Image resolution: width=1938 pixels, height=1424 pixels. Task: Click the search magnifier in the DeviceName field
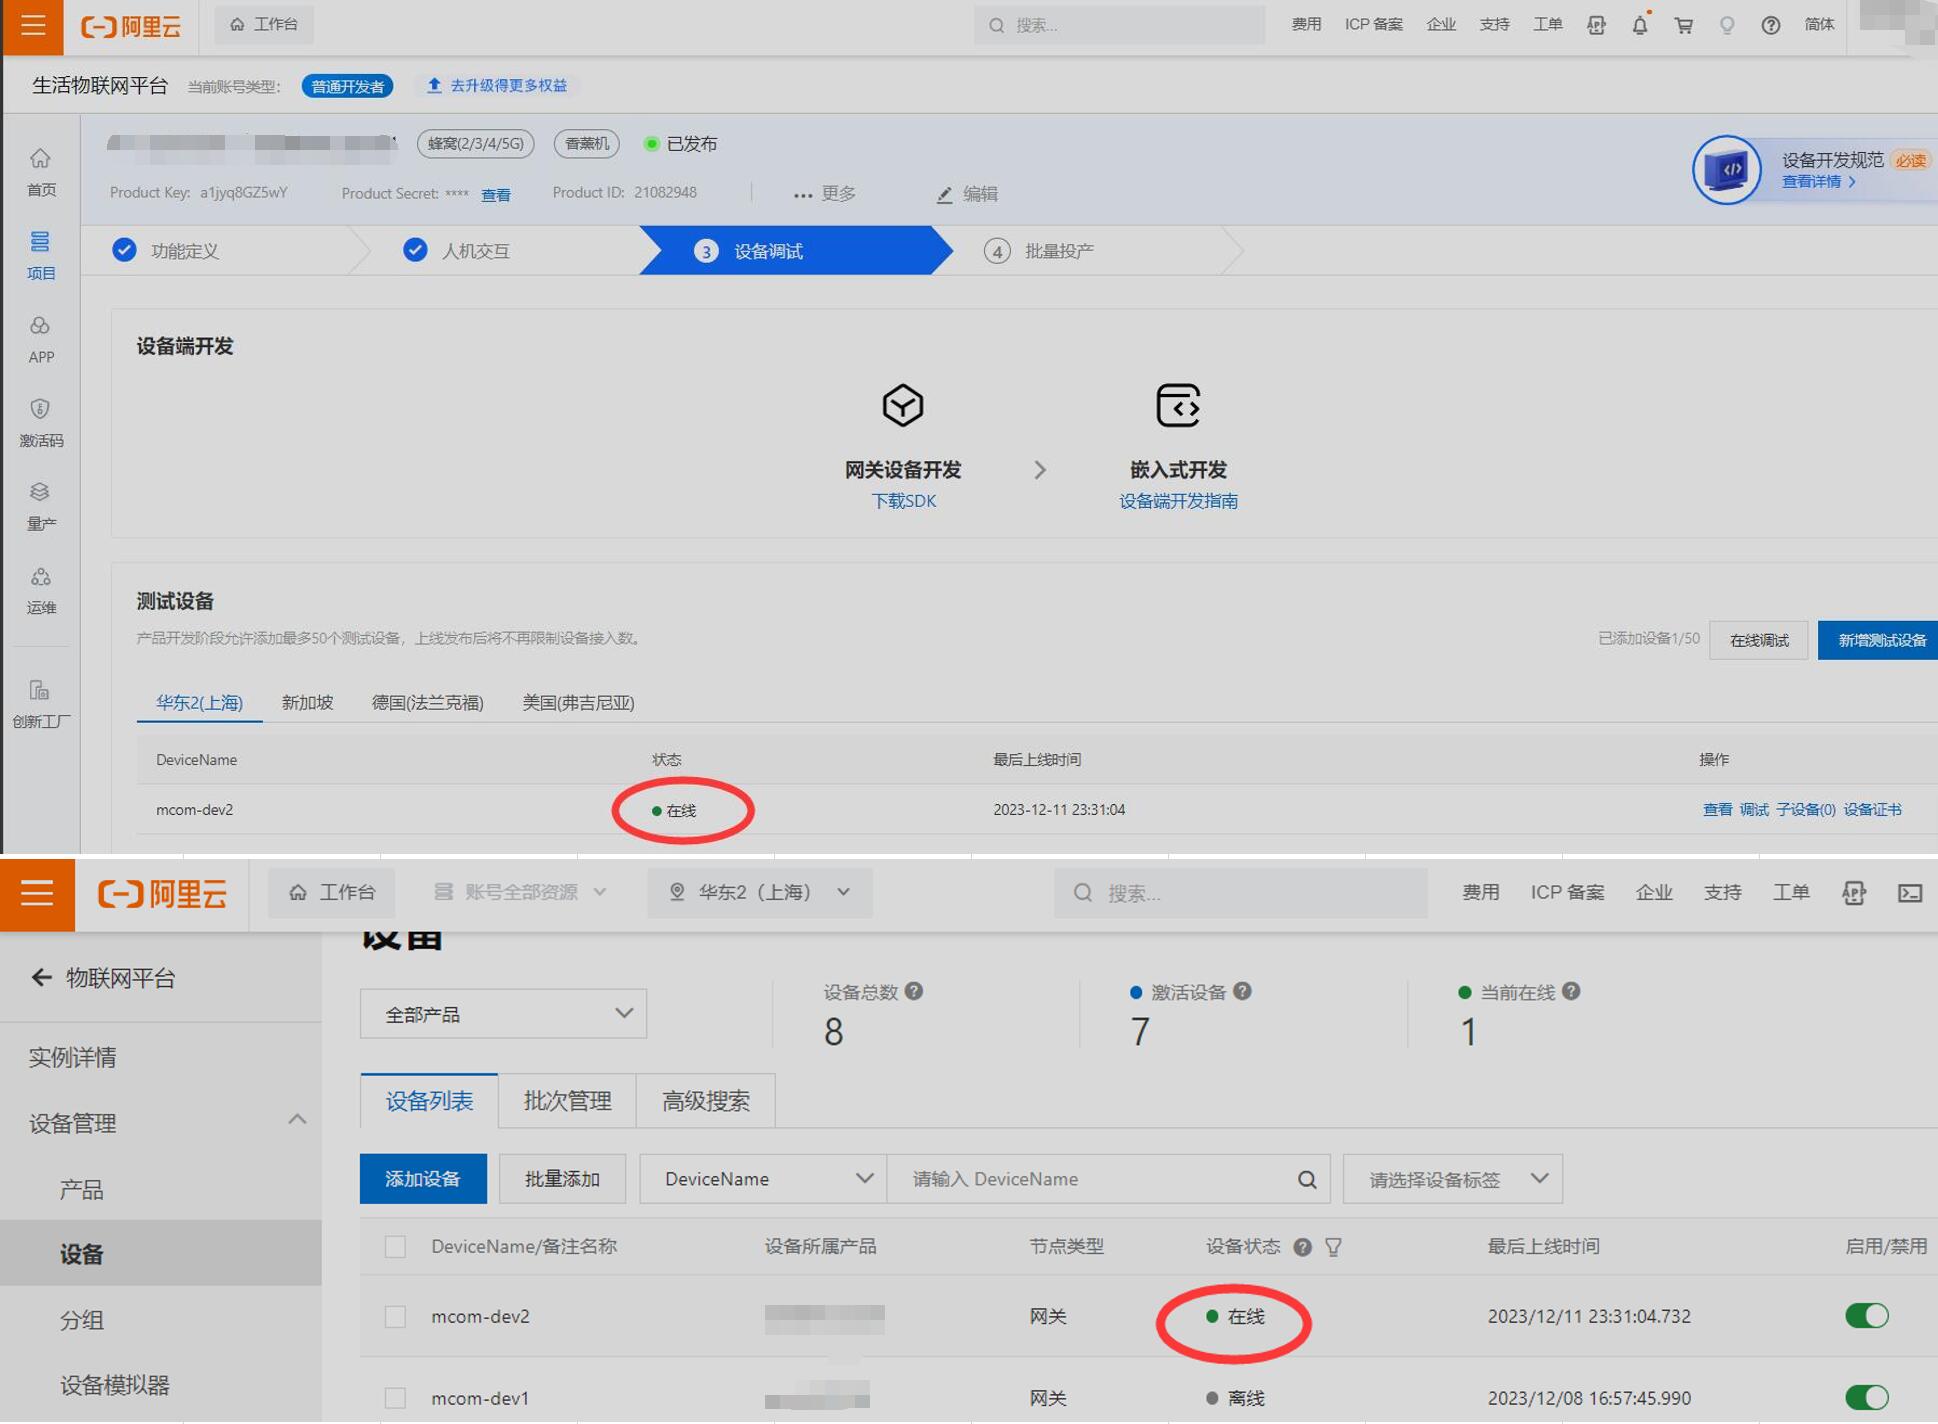point(1306,1179)
